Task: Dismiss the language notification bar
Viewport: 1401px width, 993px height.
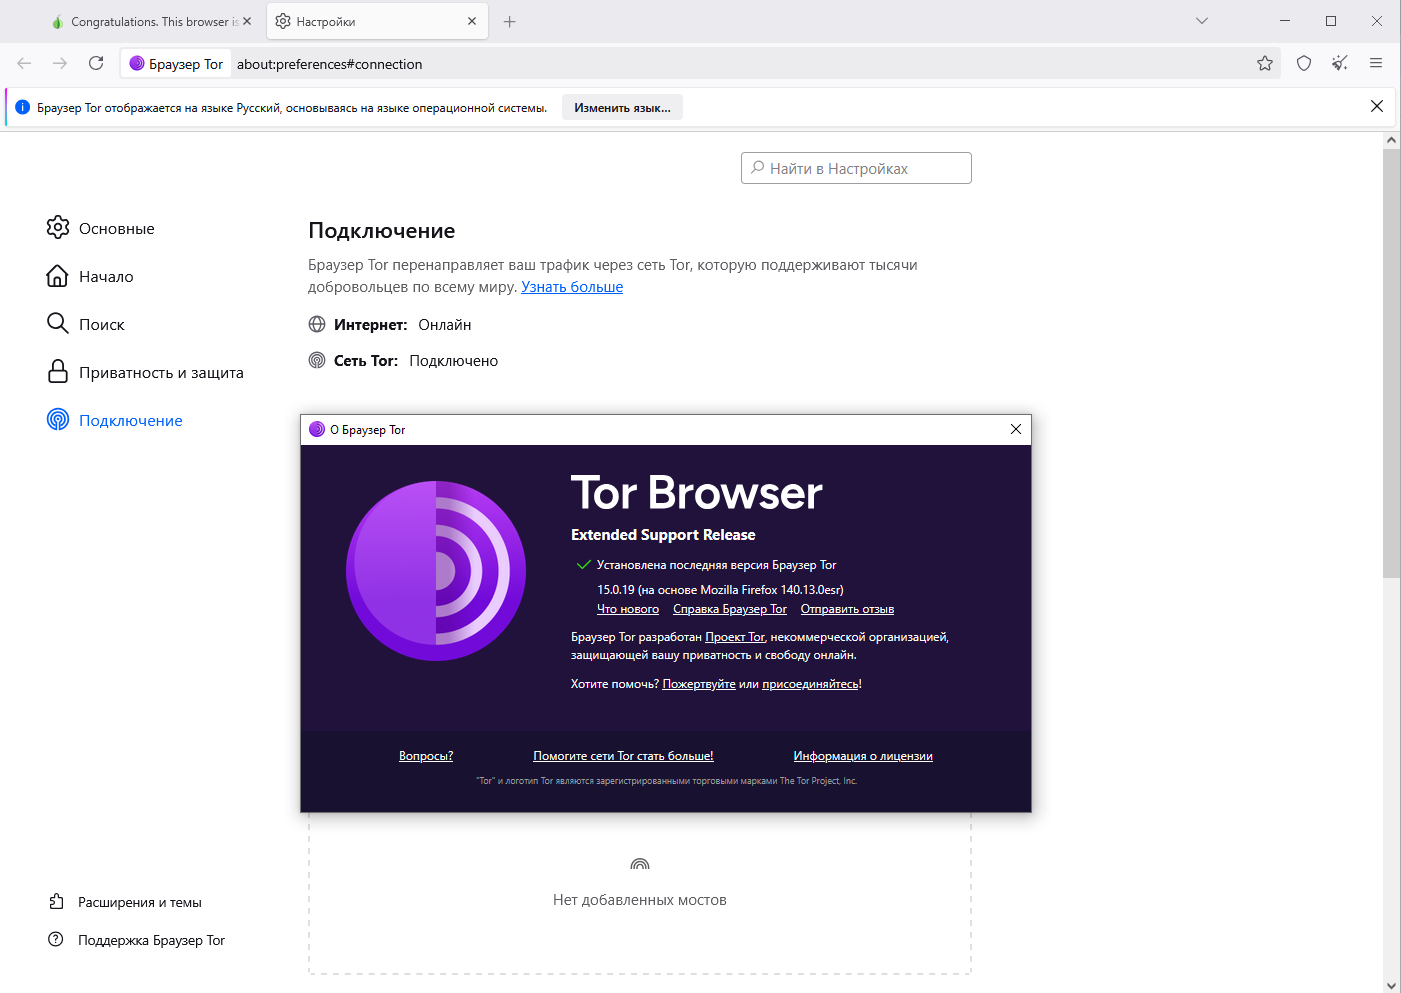Action: (x=1377, y=106)
